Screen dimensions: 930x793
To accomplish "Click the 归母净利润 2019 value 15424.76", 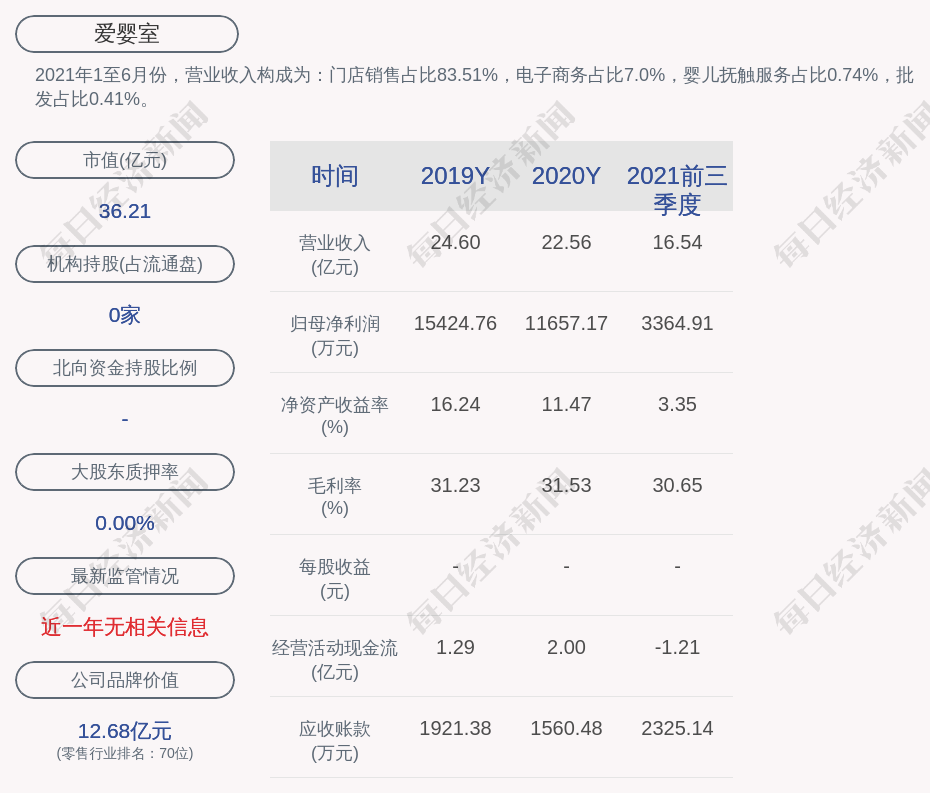I will (x=455, y=324).
